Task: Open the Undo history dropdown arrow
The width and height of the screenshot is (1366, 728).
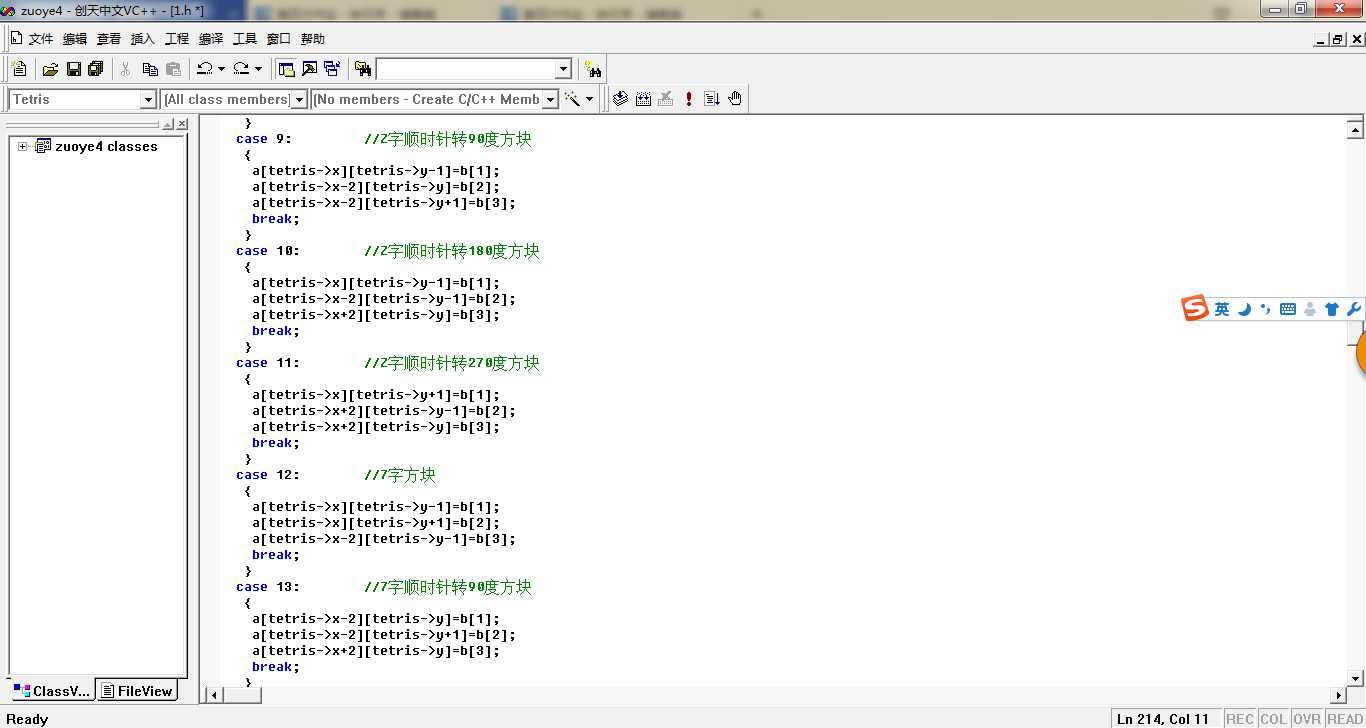Action: (x=221, y=69)
